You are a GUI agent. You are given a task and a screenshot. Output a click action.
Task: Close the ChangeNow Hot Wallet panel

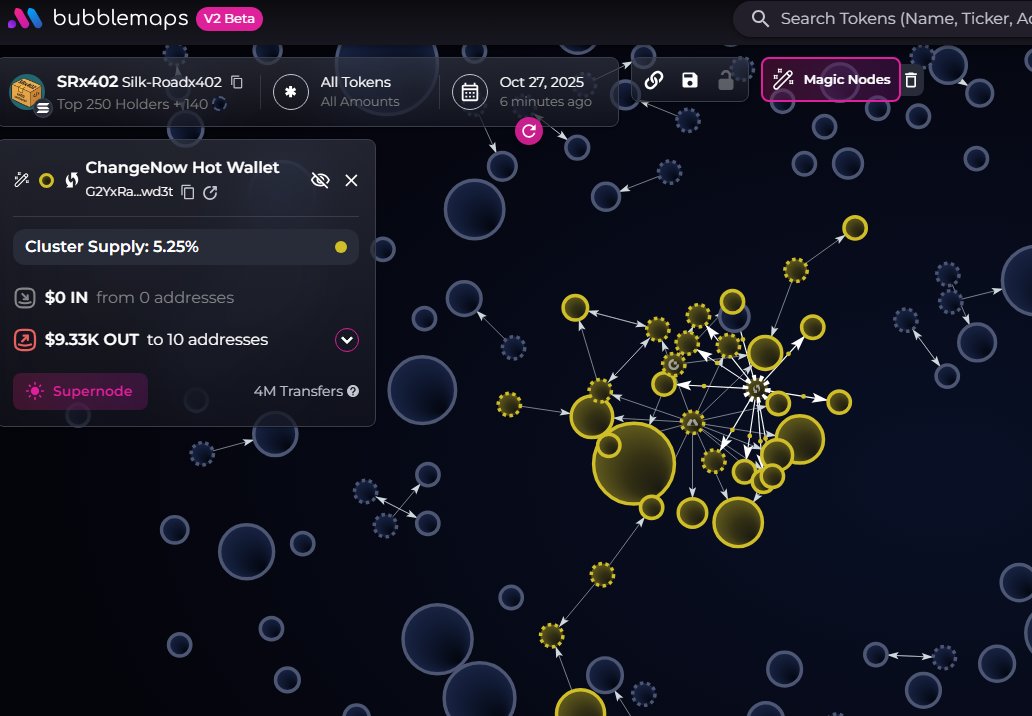(x=351, y=180)
